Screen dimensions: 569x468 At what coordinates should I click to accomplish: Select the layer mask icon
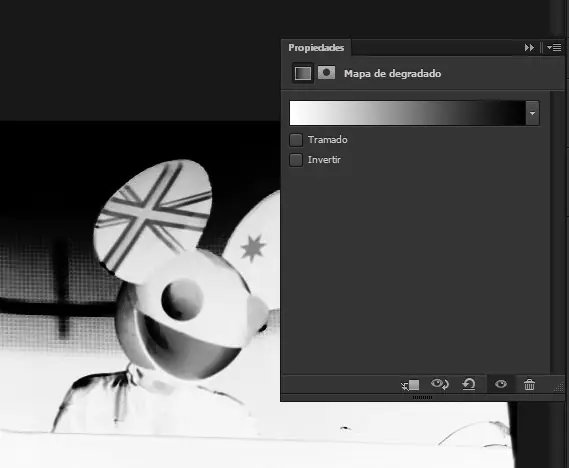[x=326, y=73]
